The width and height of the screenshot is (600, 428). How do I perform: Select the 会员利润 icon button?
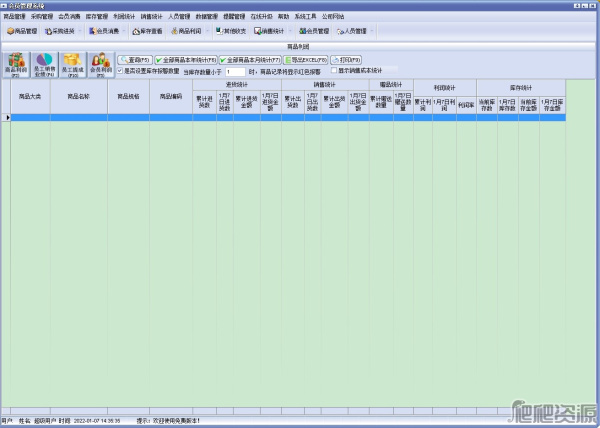[x=99, y=65]
